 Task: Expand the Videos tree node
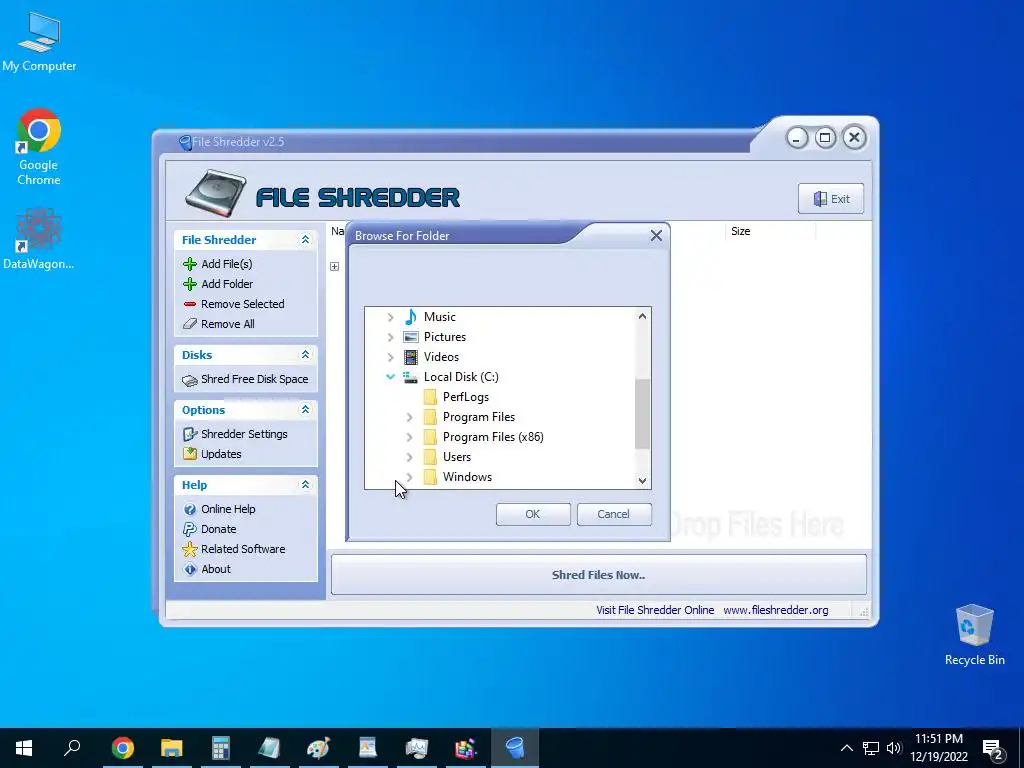pos(391,357)
